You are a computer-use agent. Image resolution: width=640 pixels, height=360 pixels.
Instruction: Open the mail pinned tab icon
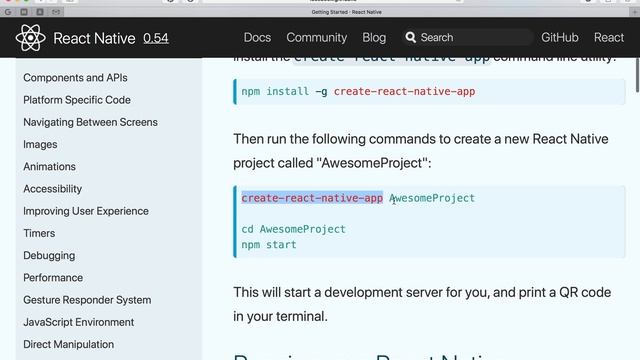coord(56,12)
